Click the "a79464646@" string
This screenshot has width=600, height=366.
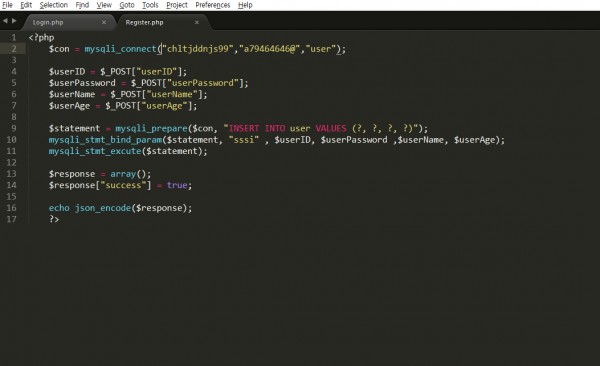[269, 49]
